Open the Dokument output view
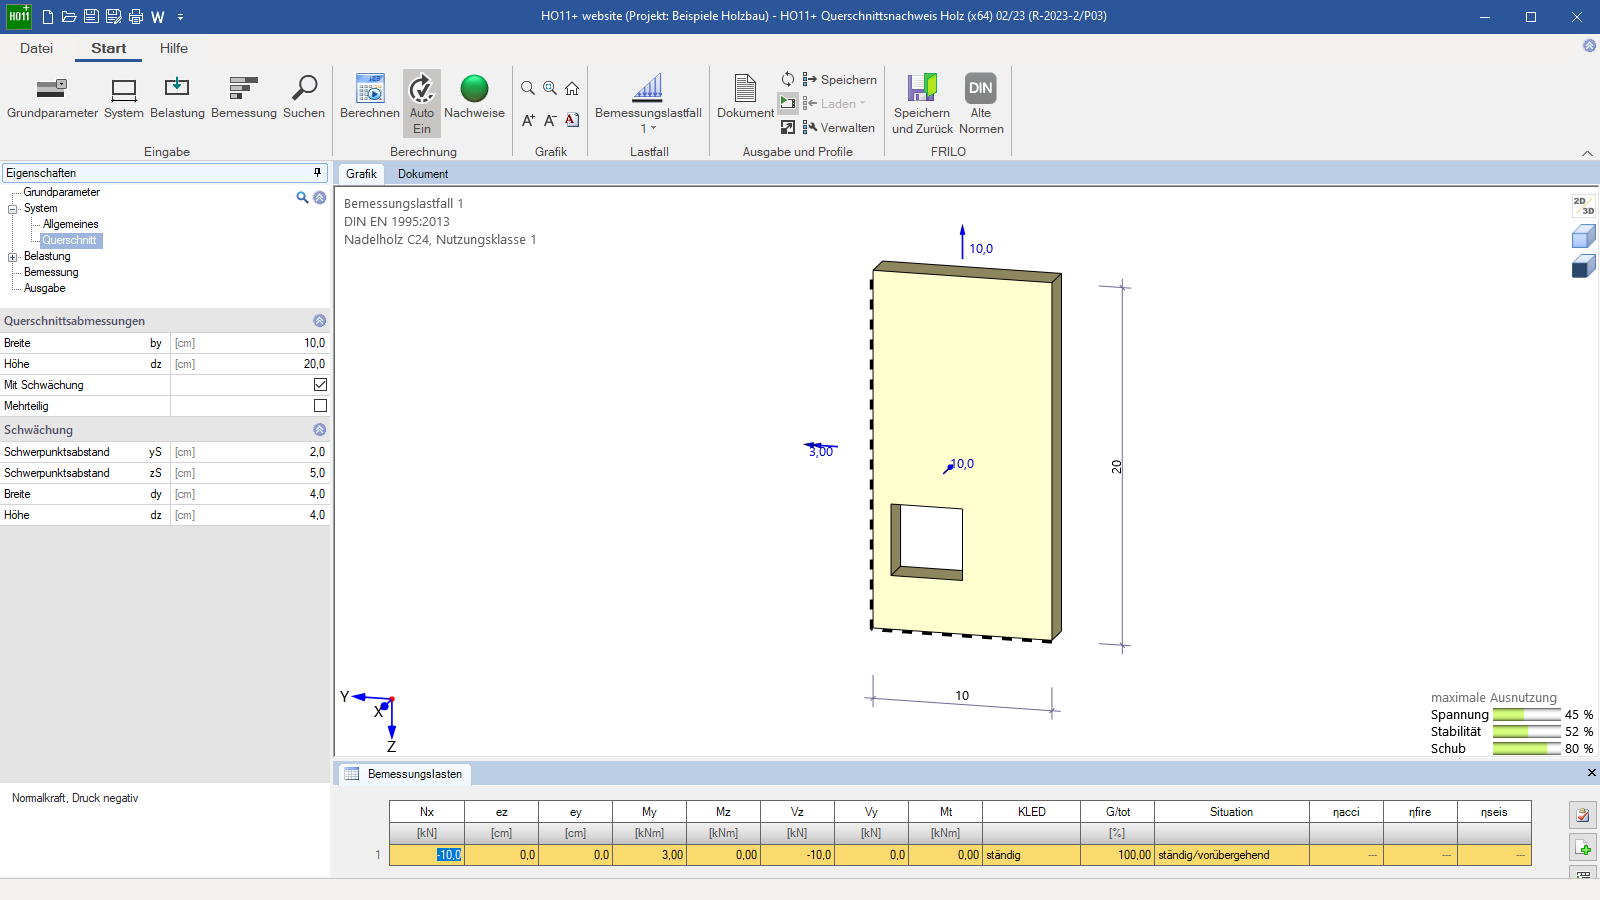The height and width of the screenshot is (900, 1600). click(745, 97)
